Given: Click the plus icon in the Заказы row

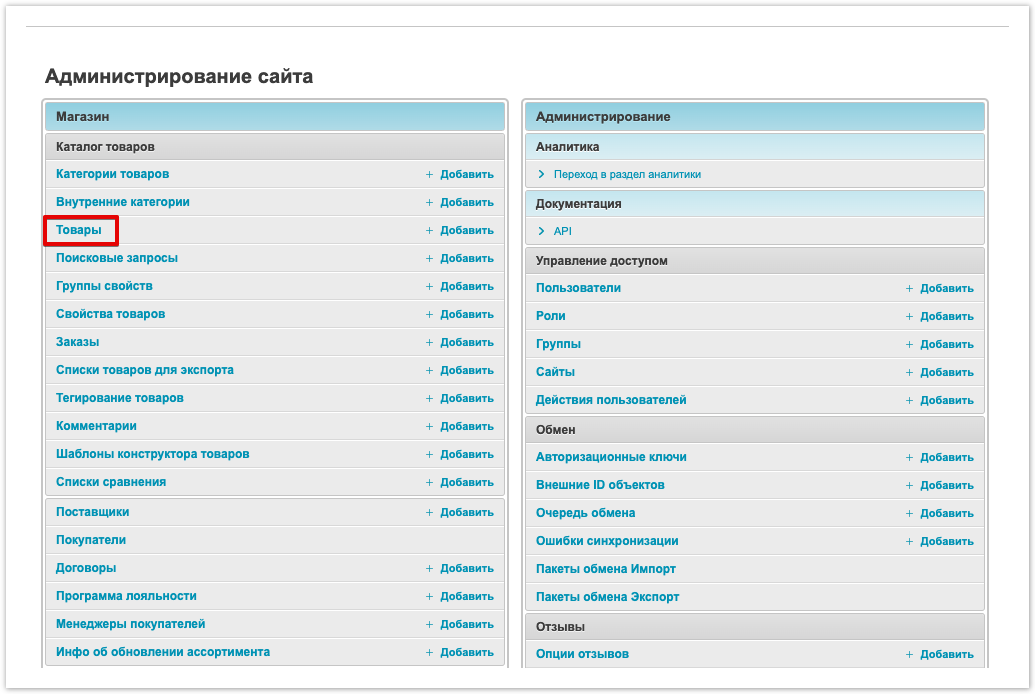Looking at the screenshot, I should coord(430,342).
